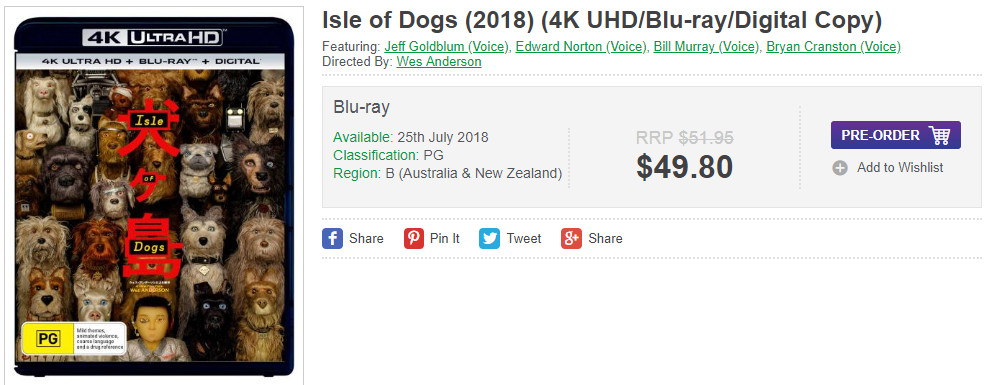Screen dimensions: 1001x385
Task: Follow the Wes Anderson director link
Action: coord(439,62)
